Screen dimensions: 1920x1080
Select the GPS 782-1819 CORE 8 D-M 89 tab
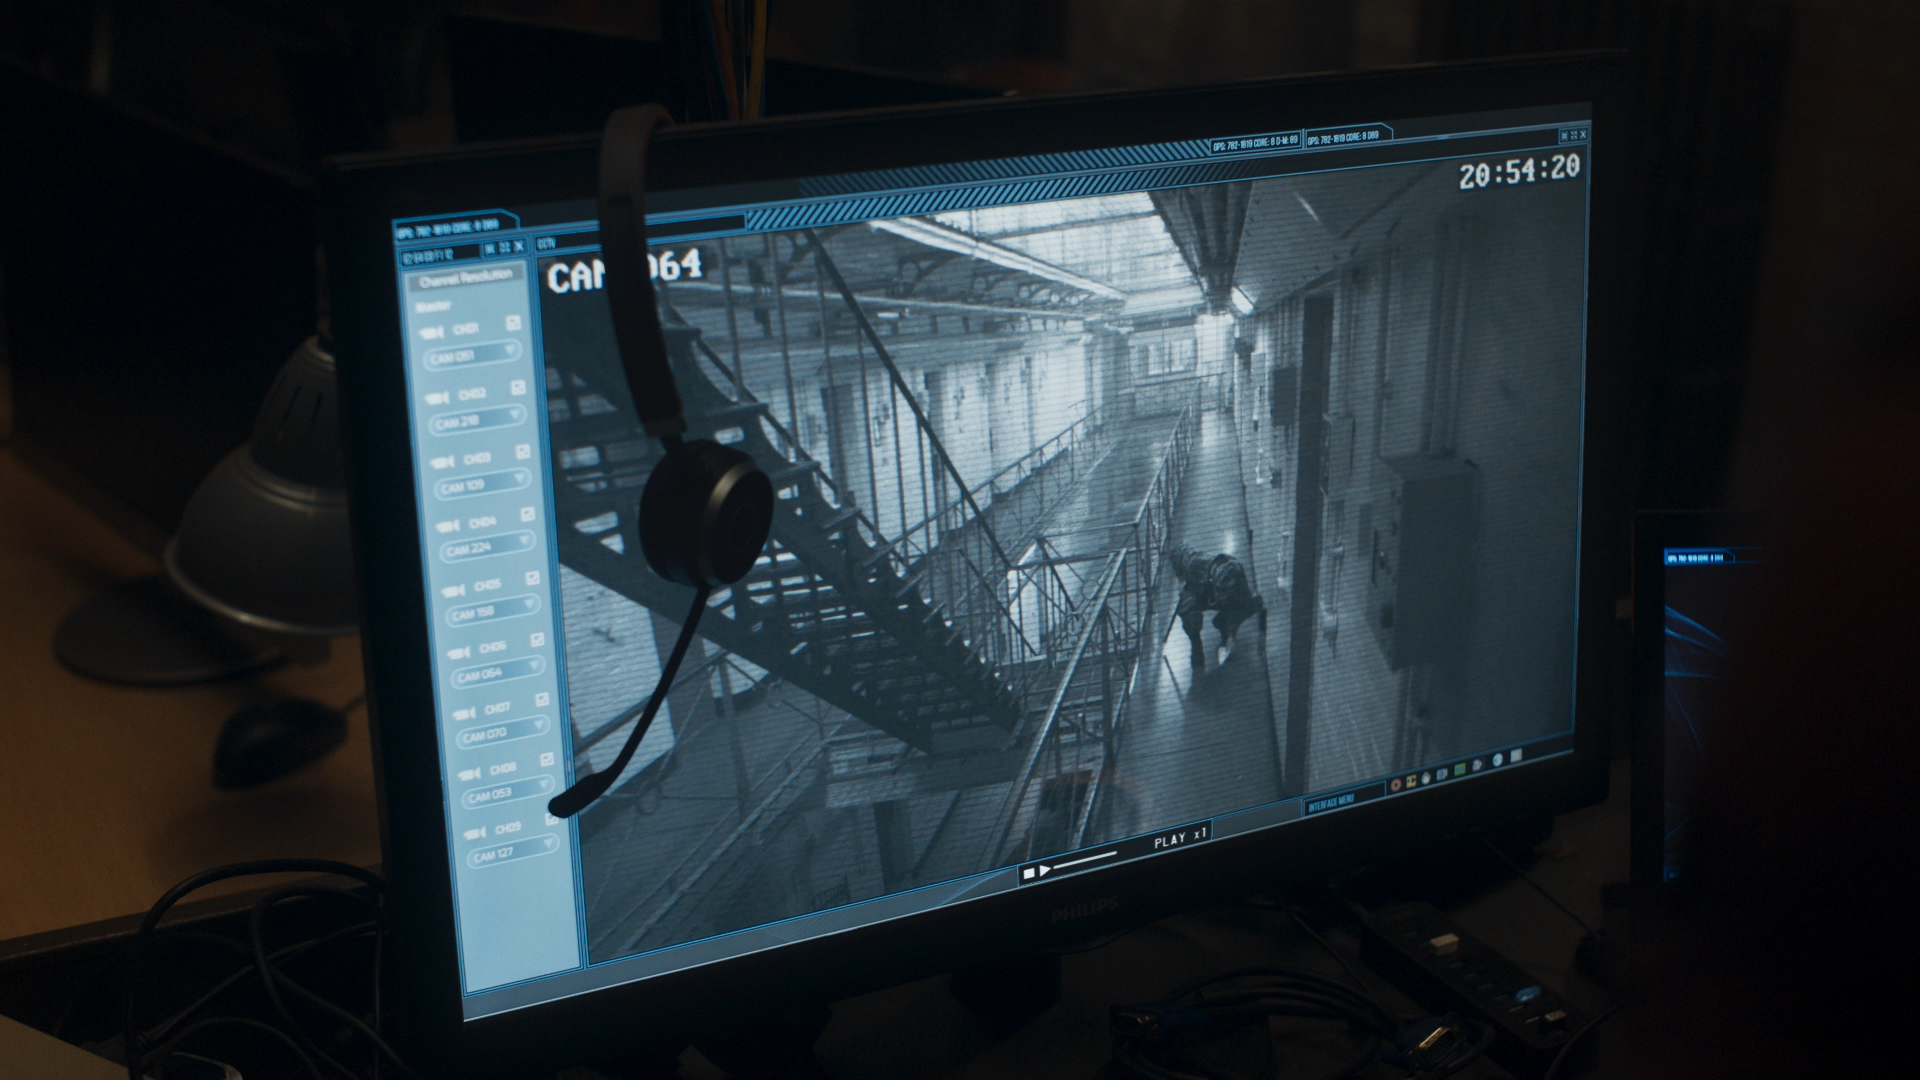click(x=1255, y=143)
